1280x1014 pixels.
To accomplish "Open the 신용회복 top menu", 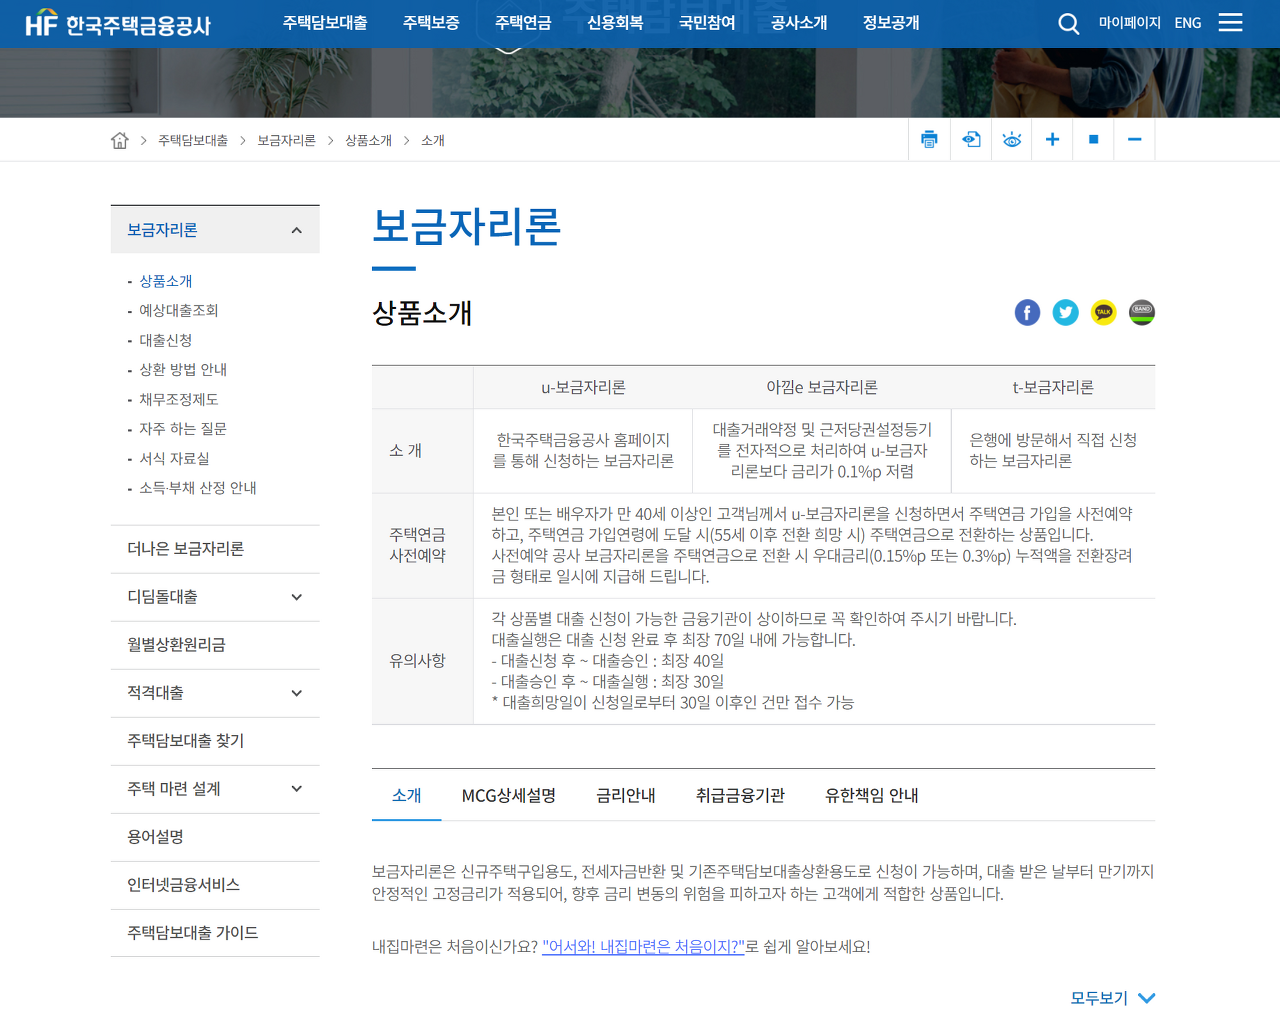I will click(615, 23).
